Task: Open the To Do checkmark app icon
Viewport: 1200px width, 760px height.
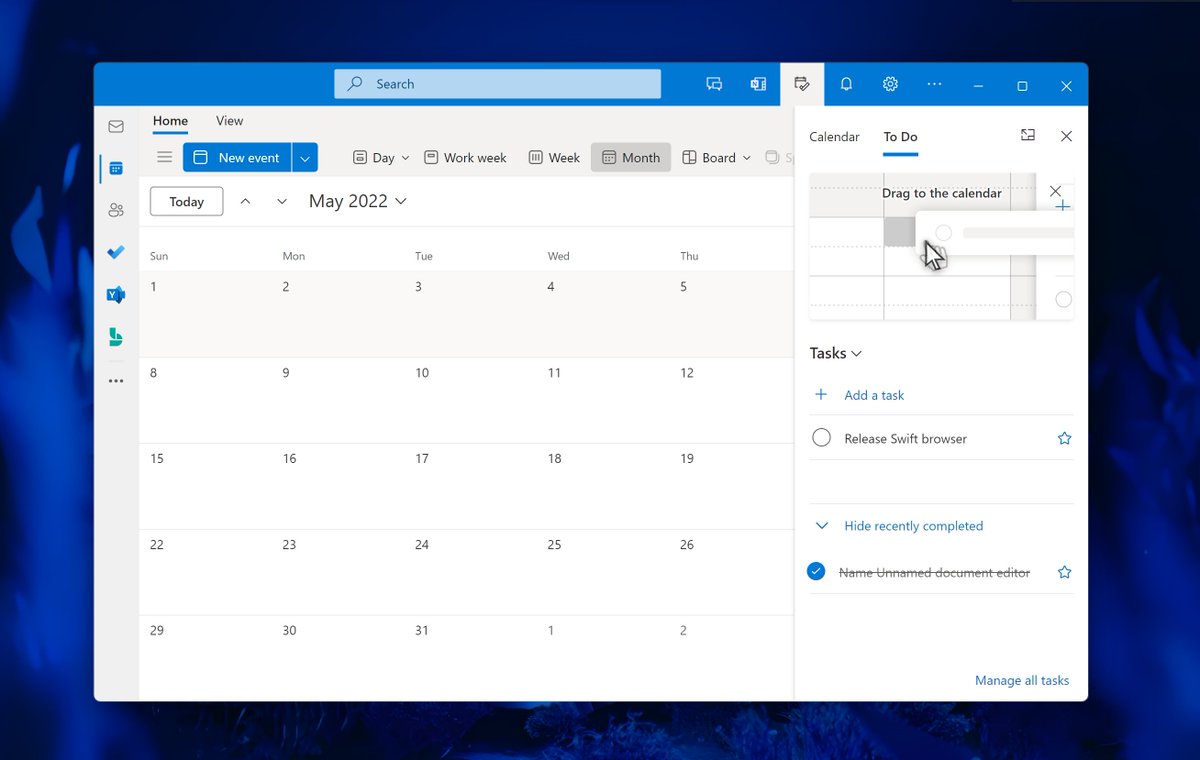Action: pyautogui.click(x=116, y=252)
